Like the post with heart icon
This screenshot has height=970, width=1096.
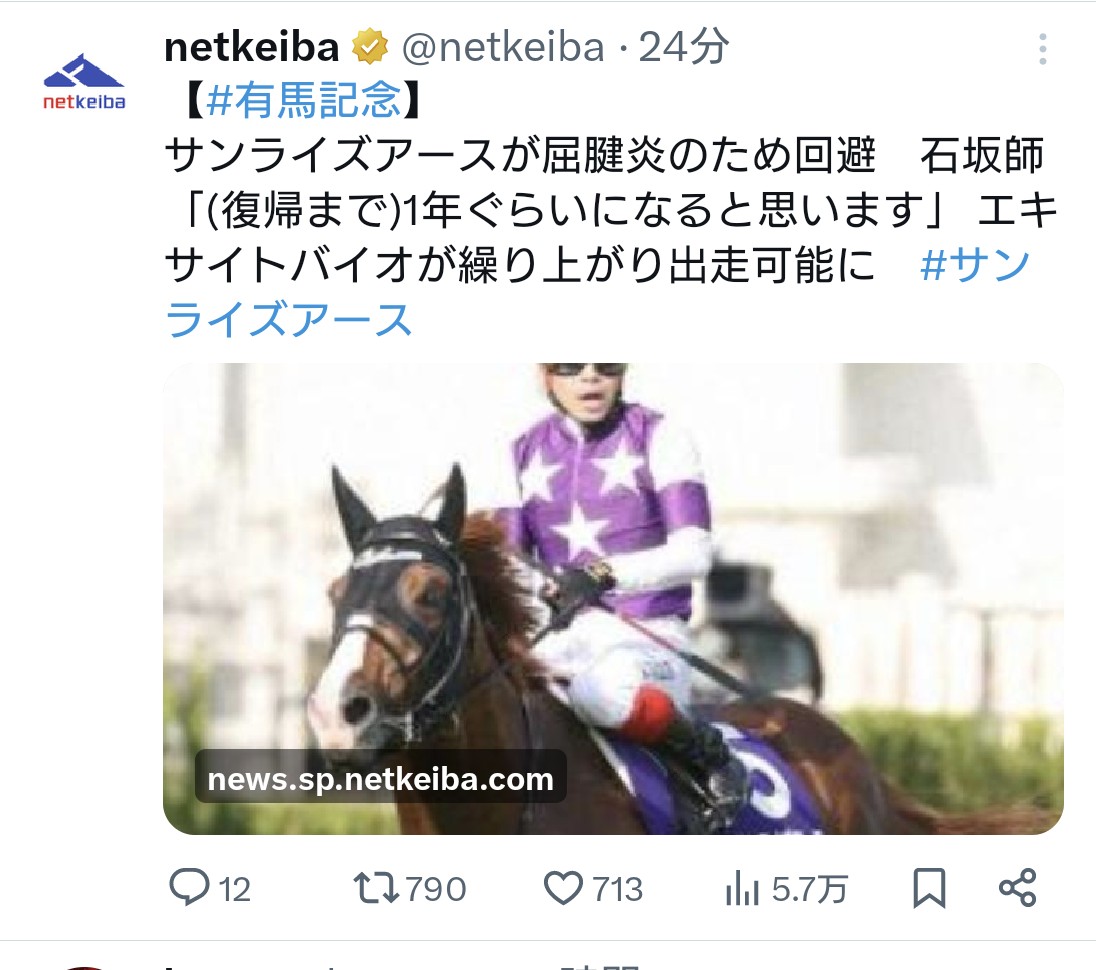[x=563, y=888]
